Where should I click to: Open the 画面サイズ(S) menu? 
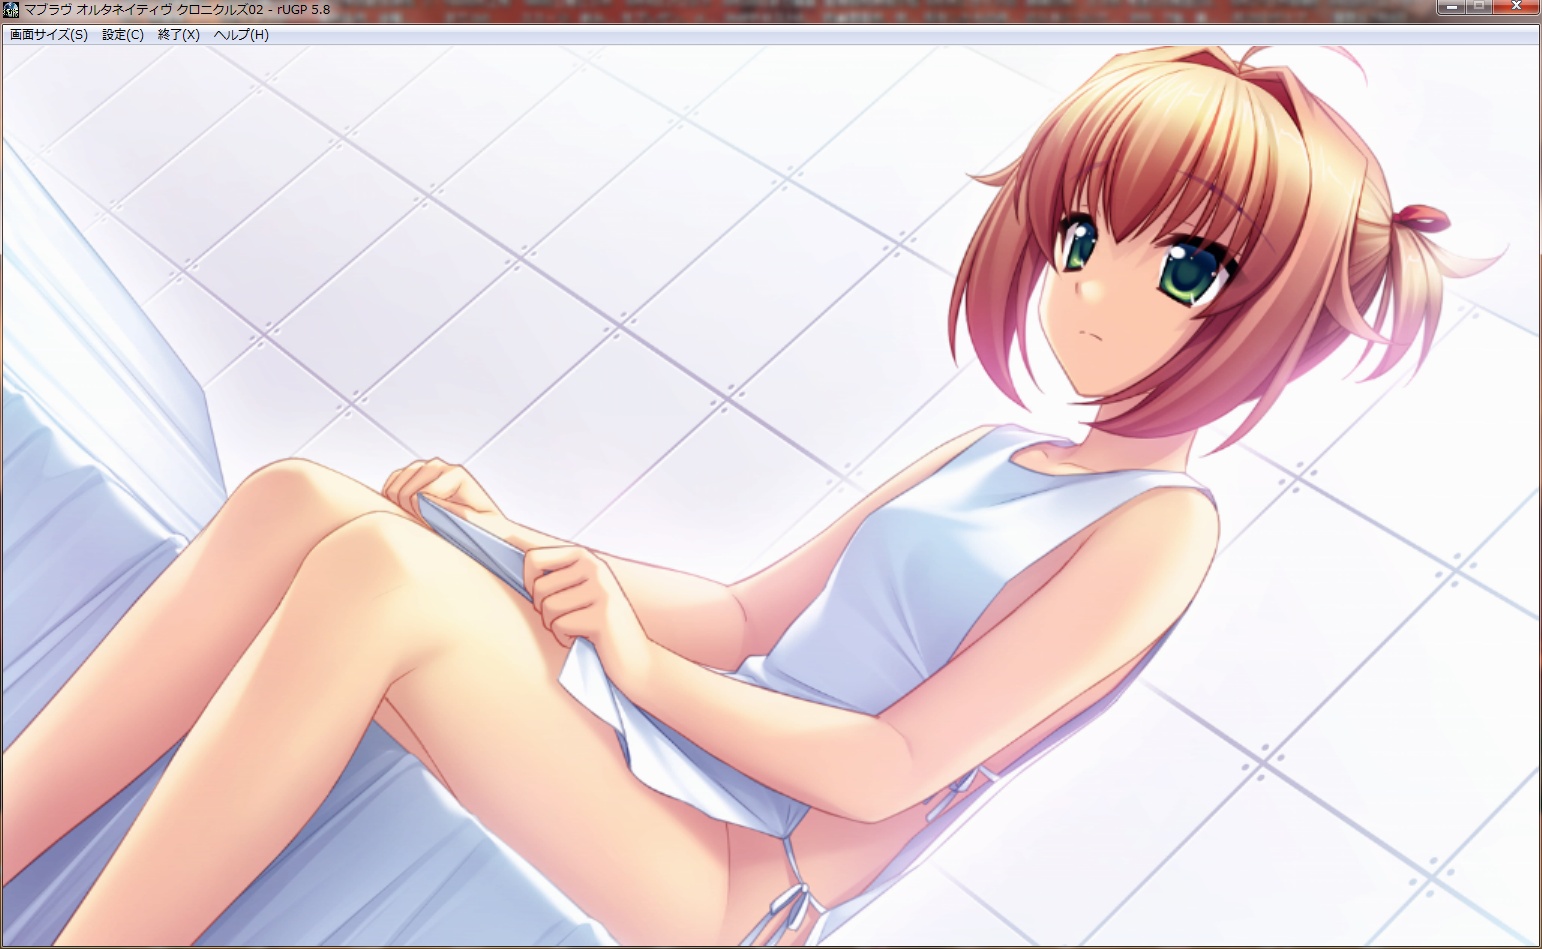[49, 35]
